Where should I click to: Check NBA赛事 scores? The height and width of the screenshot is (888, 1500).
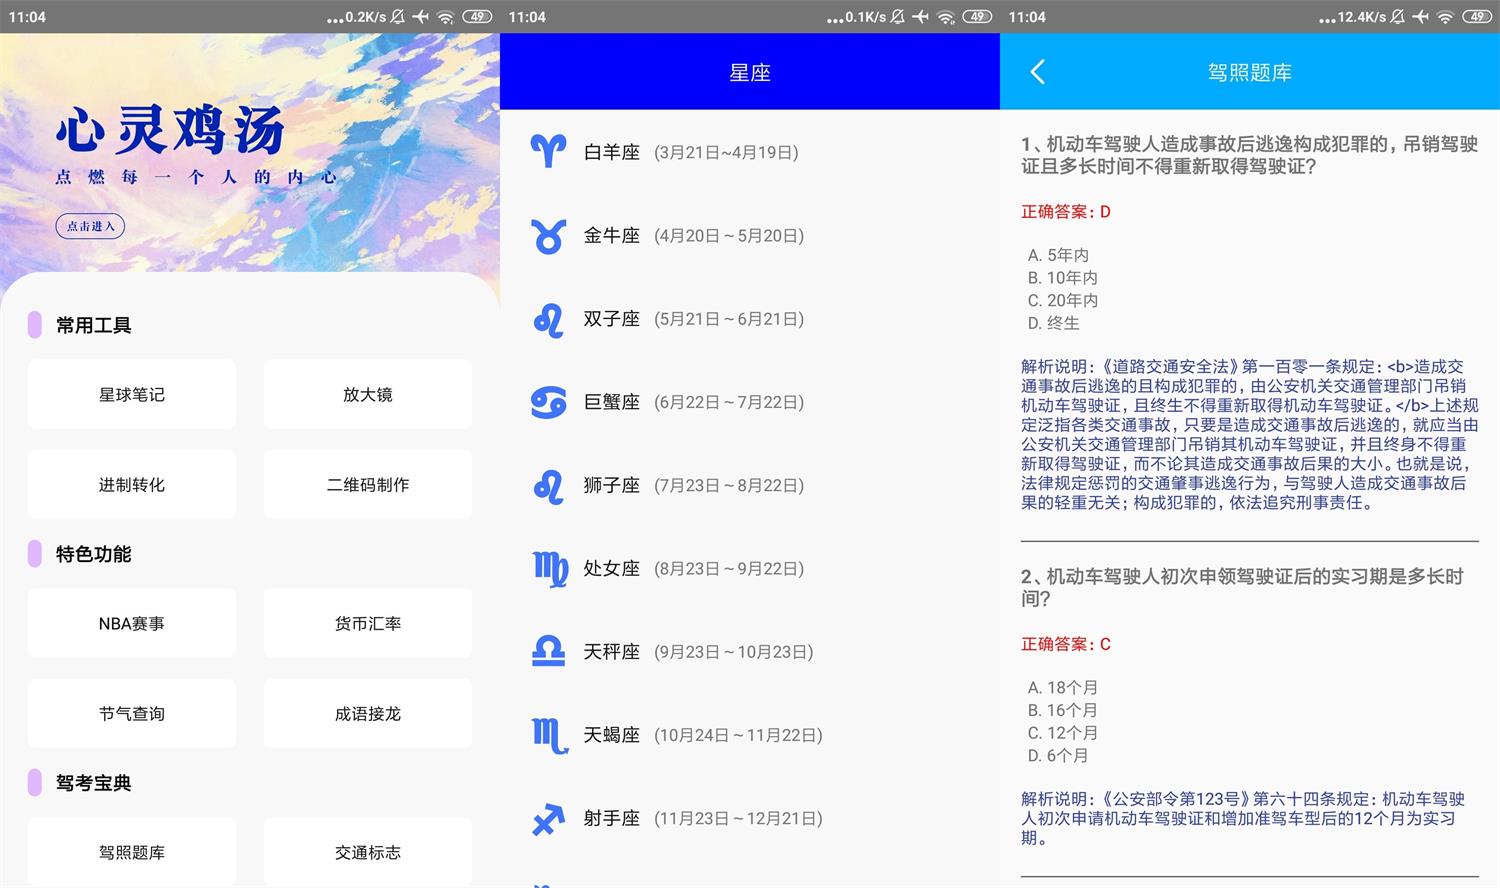click(x=131, y=622)
